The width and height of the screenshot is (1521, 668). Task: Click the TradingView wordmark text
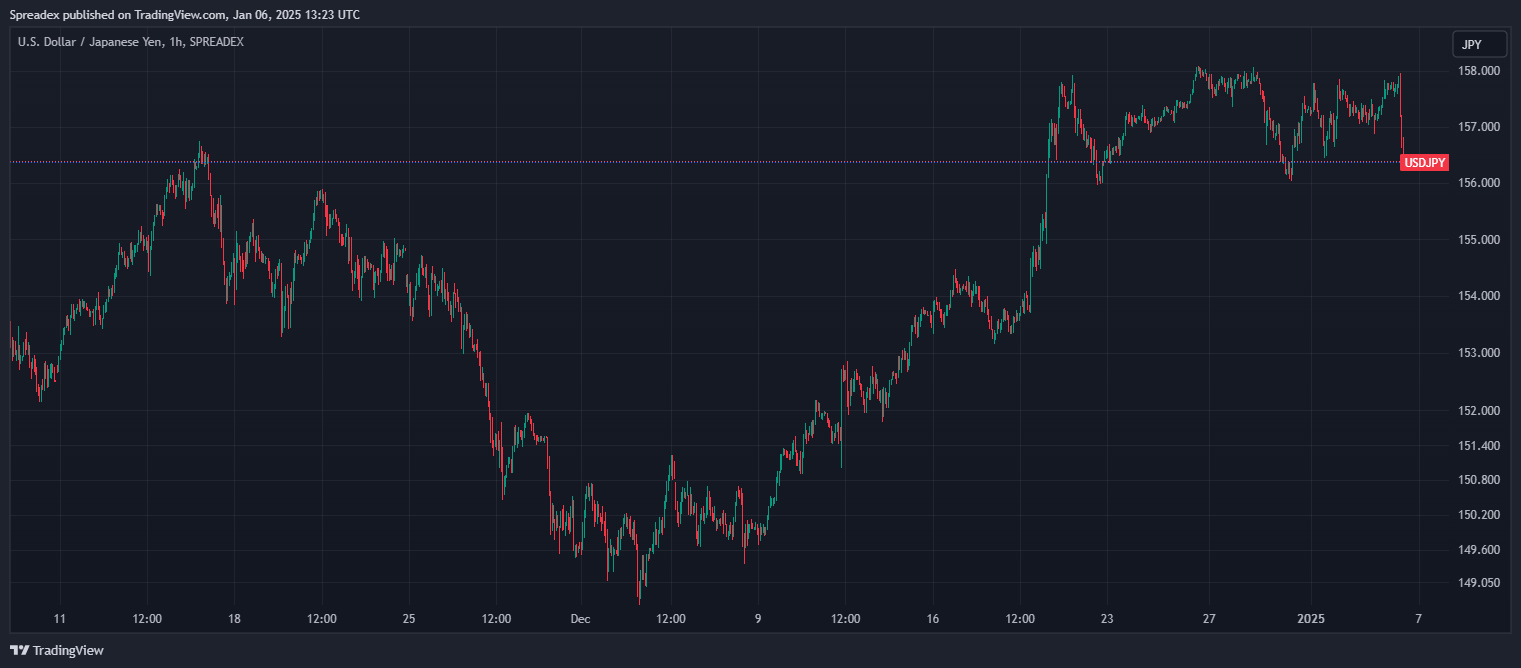click(68, 650)
